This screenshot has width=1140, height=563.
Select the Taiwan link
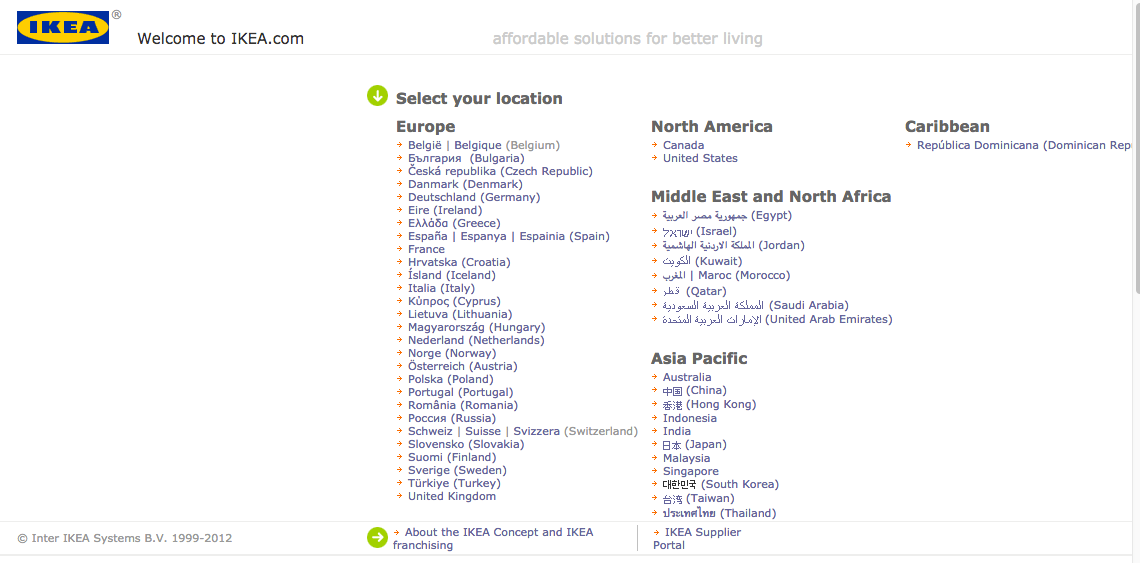coord(699,498)
